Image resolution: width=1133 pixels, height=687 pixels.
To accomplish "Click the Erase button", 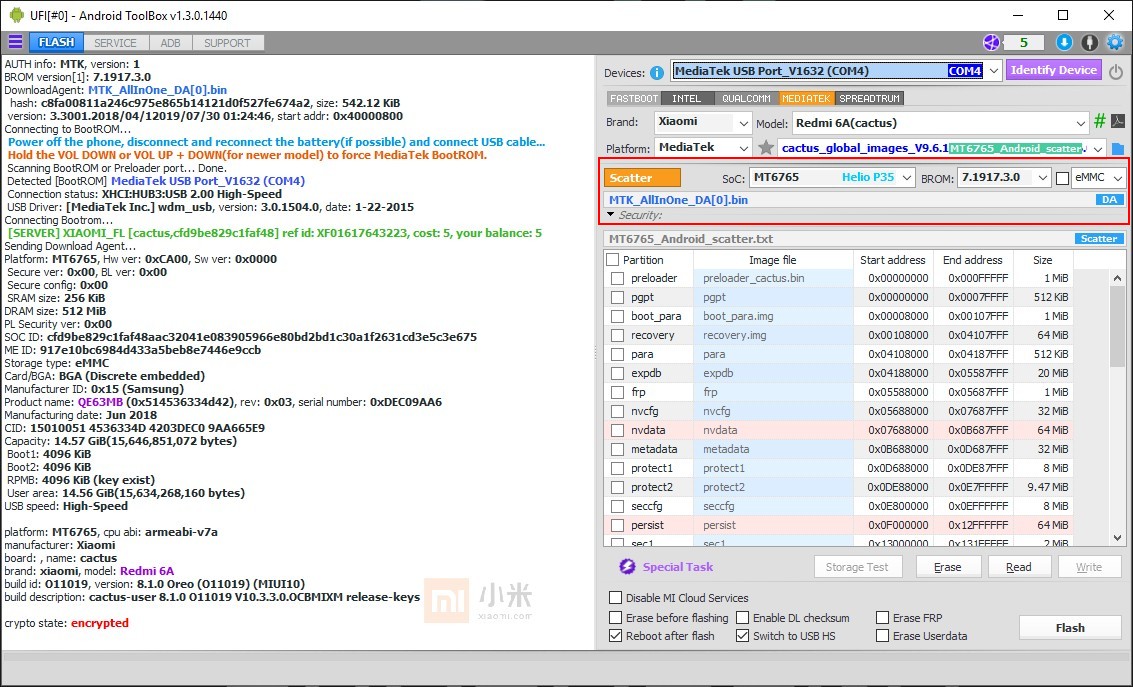I will click(947, 567).
